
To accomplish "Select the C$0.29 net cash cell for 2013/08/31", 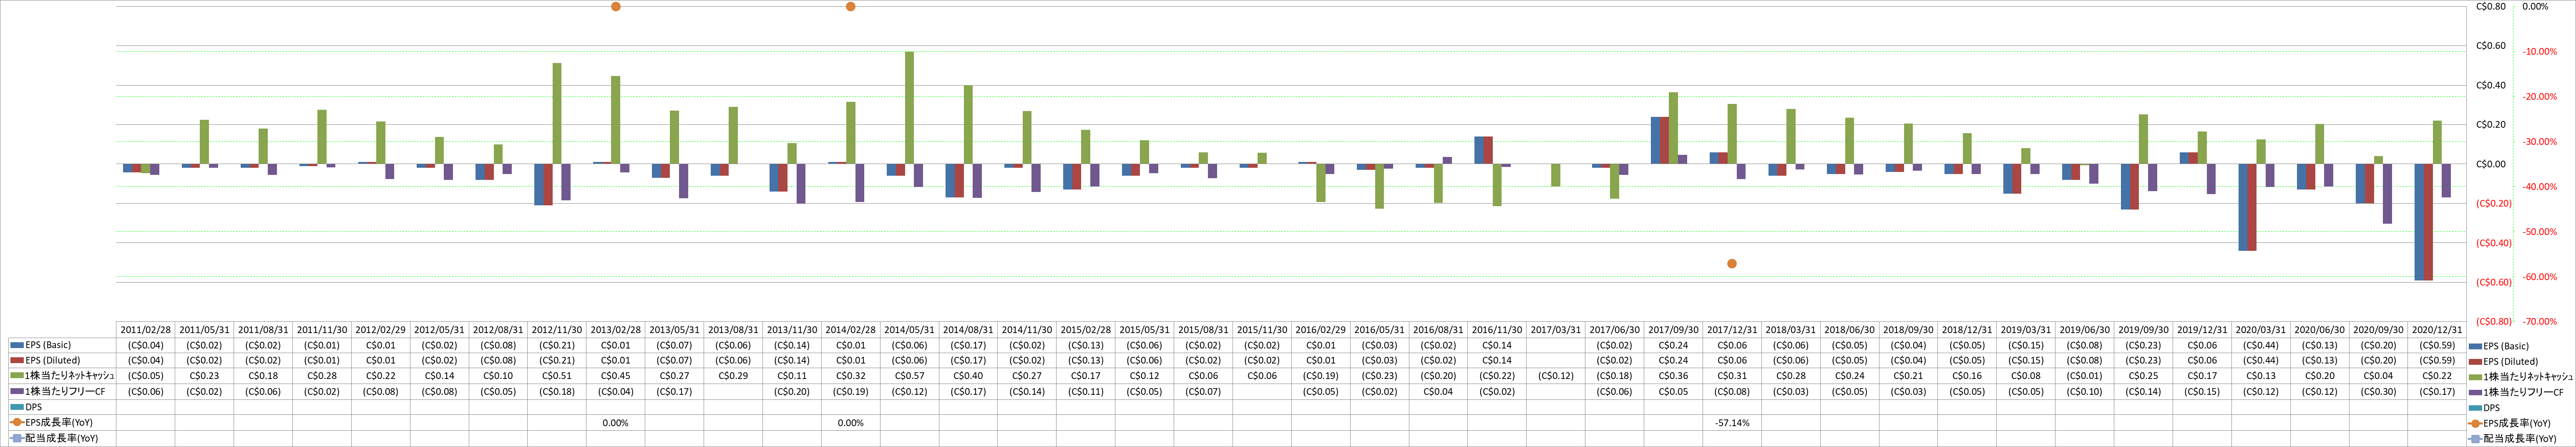I will [x=733, y=376].
